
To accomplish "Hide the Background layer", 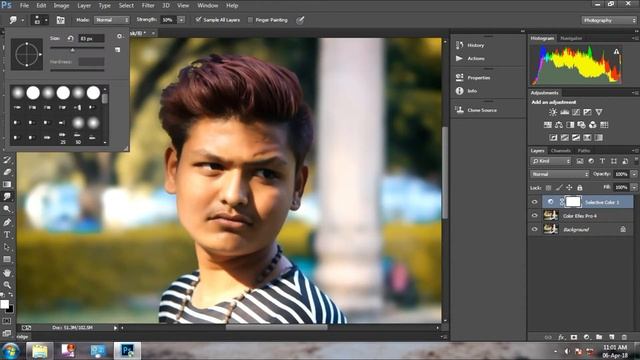I will [534, 229].
